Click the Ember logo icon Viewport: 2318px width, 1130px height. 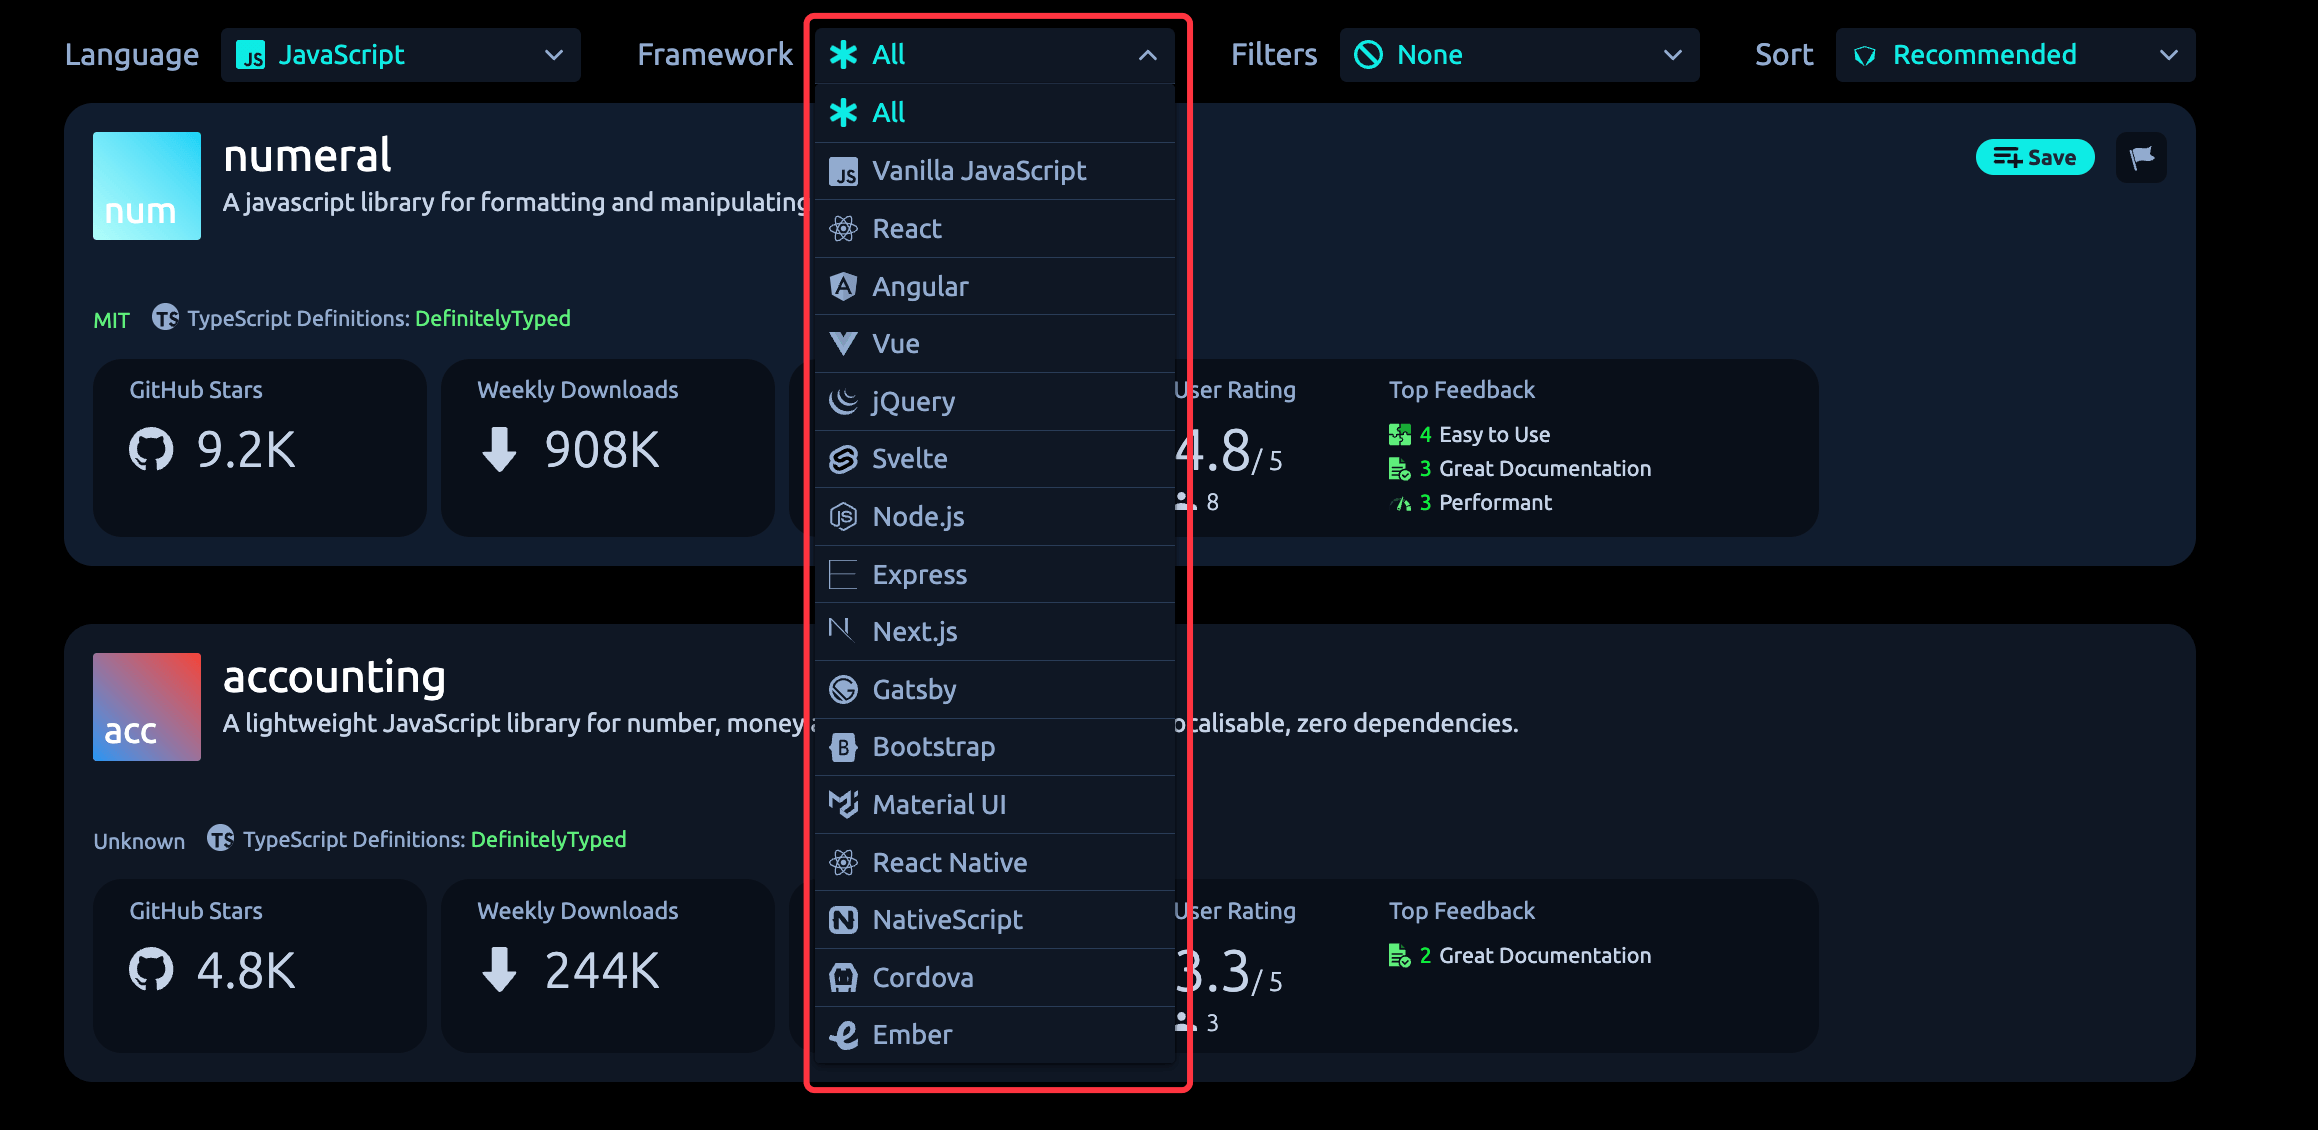point(843,1035)
